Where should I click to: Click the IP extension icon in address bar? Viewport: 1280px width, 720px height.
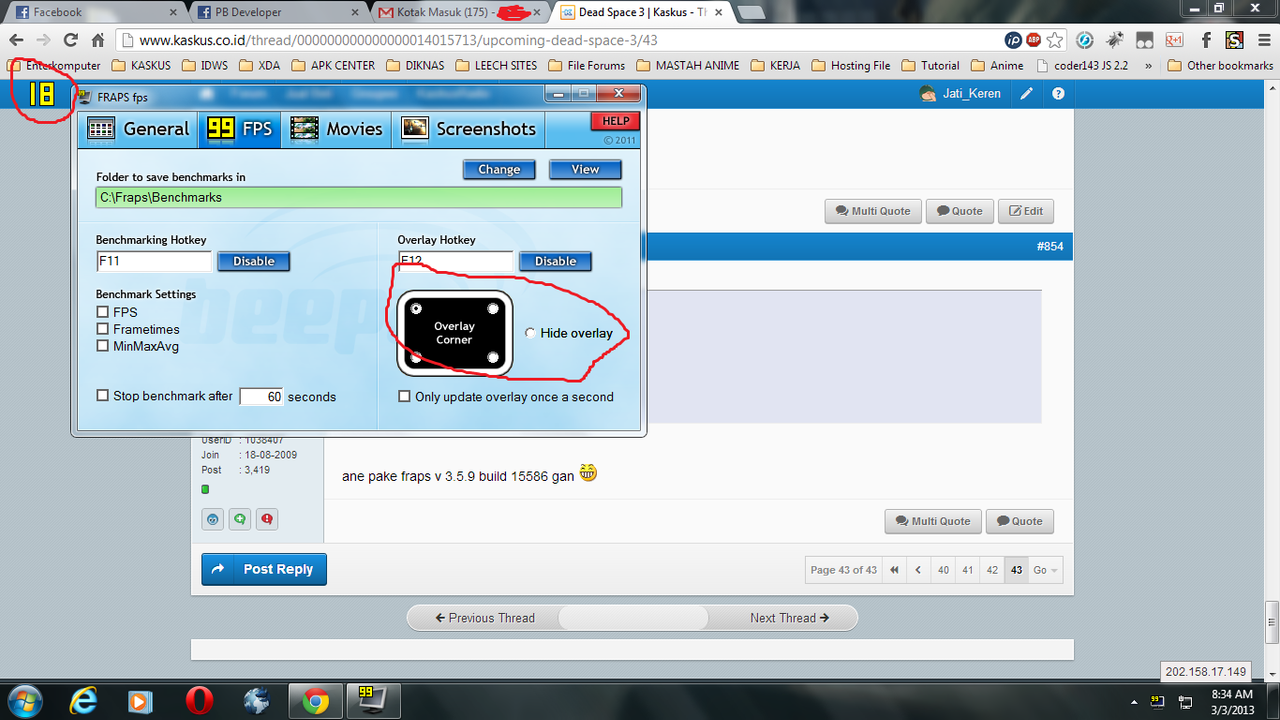tap(1014, 41)
